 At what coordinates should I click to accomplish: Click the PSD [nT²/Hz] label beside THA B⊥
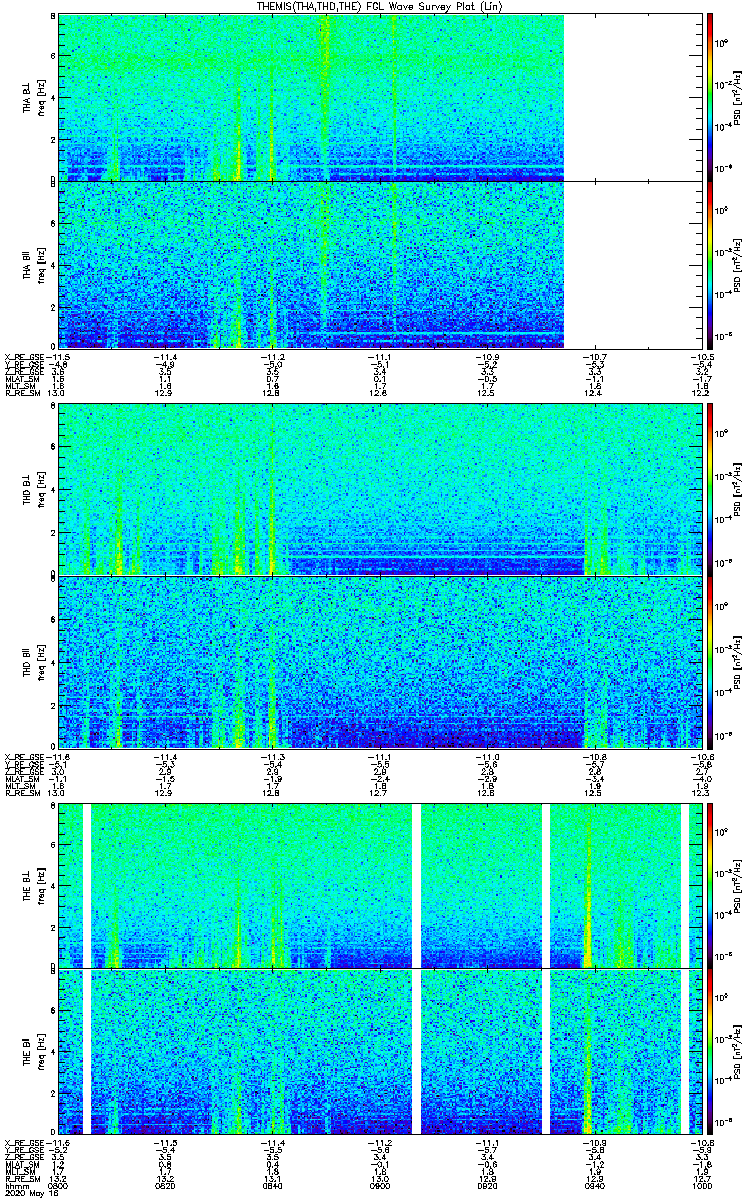pyautogui.click(x=738, y=98)
